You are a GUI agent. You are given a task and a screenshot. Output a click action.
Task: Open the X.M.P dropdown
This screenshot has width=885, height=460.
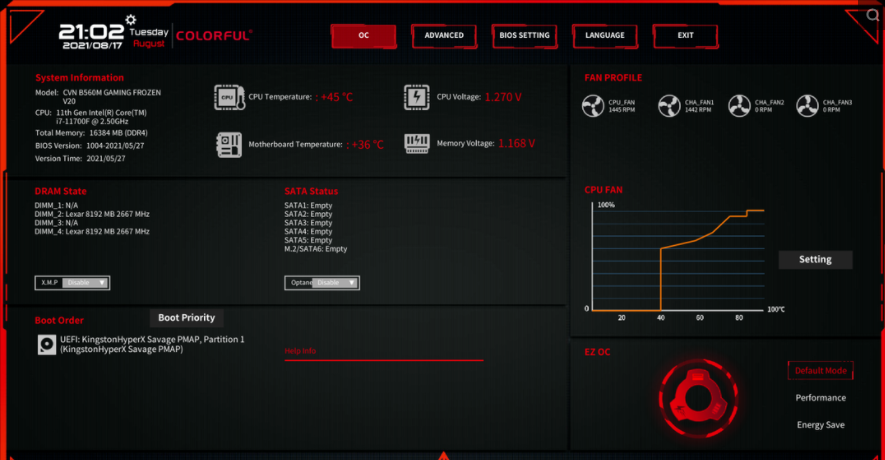click(x=85, y=283)
